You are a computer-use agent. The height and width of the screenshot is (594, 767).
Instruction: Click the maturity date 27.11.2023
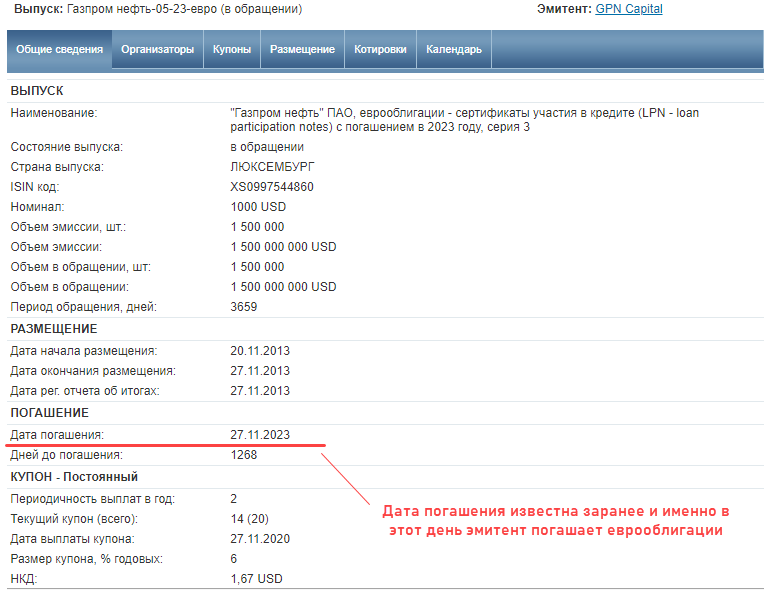(x=260, y=435)
